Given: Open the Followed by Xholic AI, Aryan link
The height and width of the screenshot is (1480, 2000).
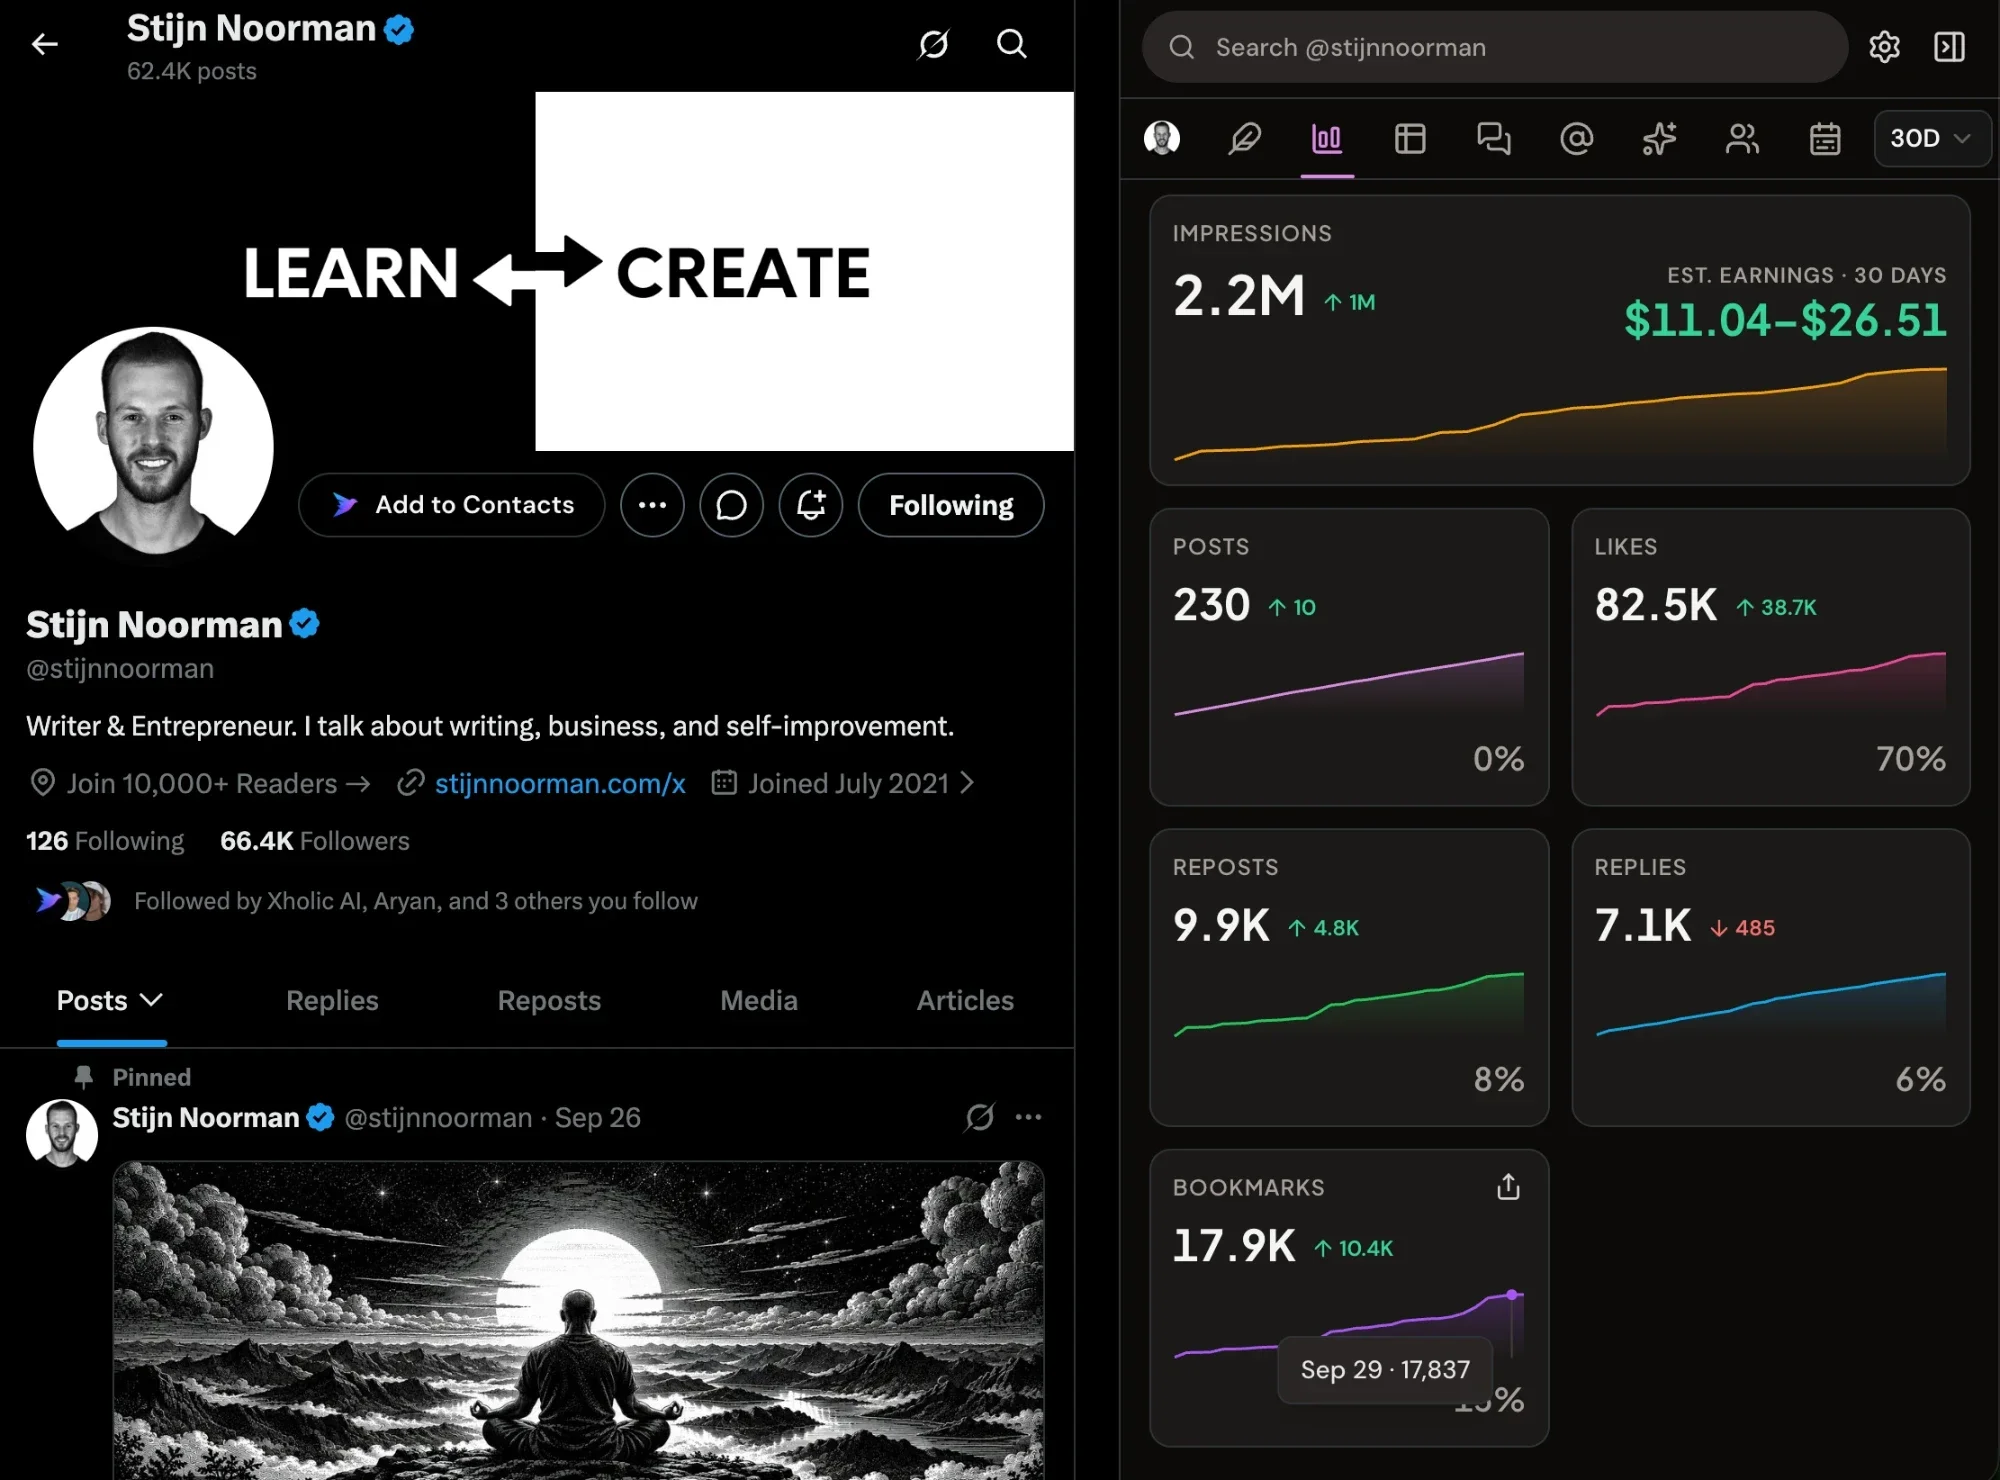Looking at the screenshot, I should pos(416,901).
